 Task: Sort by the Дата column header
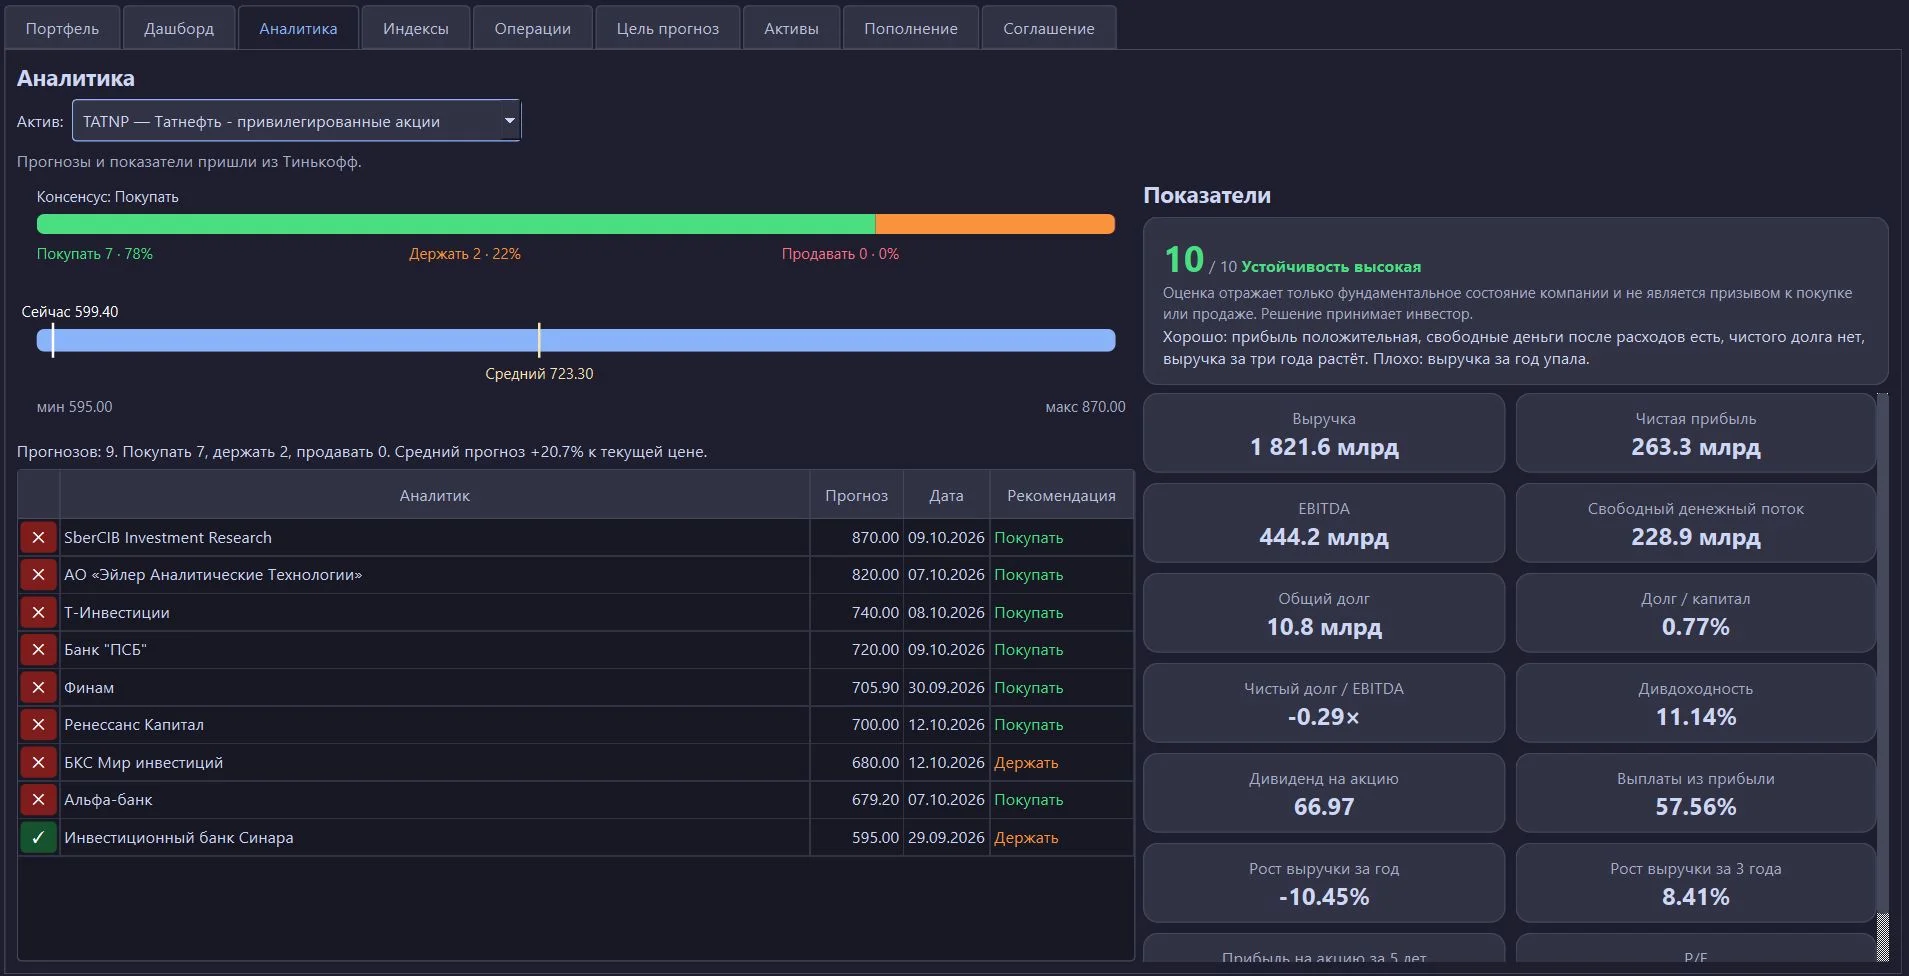click(x=946, y=495)
